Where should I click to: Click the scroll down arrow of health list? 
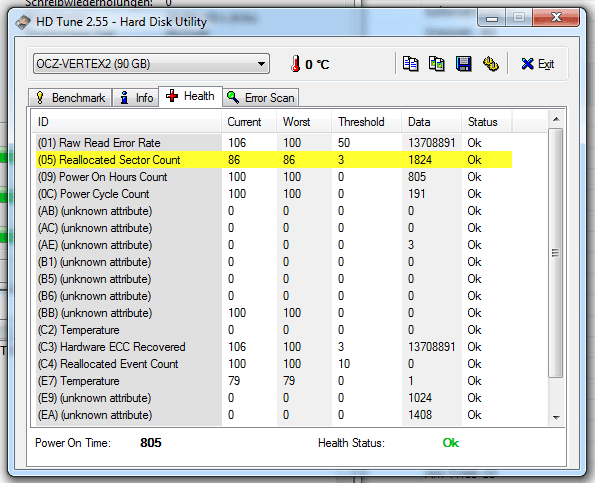click(x=556, y=417)
